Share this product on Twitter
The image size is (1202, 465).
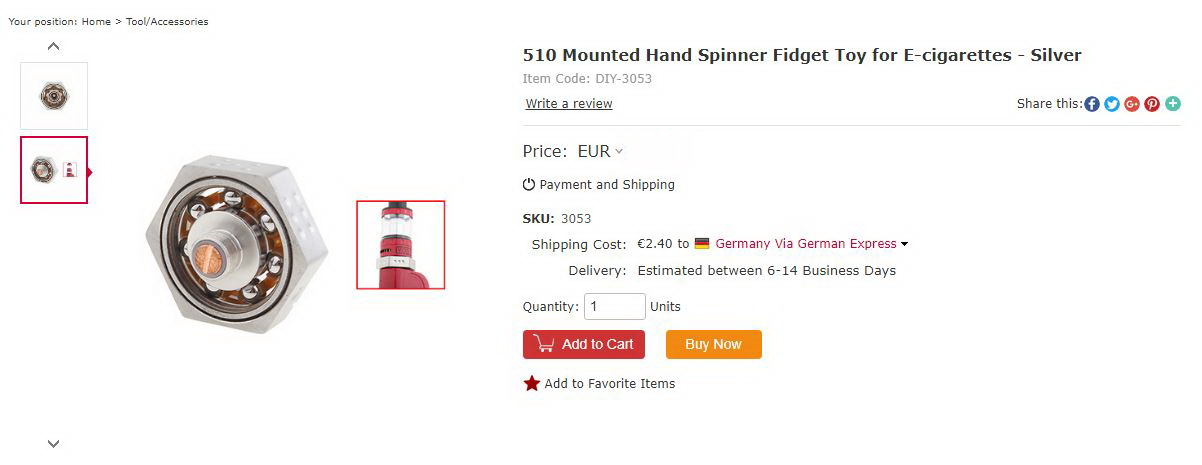click(1112, 104)
